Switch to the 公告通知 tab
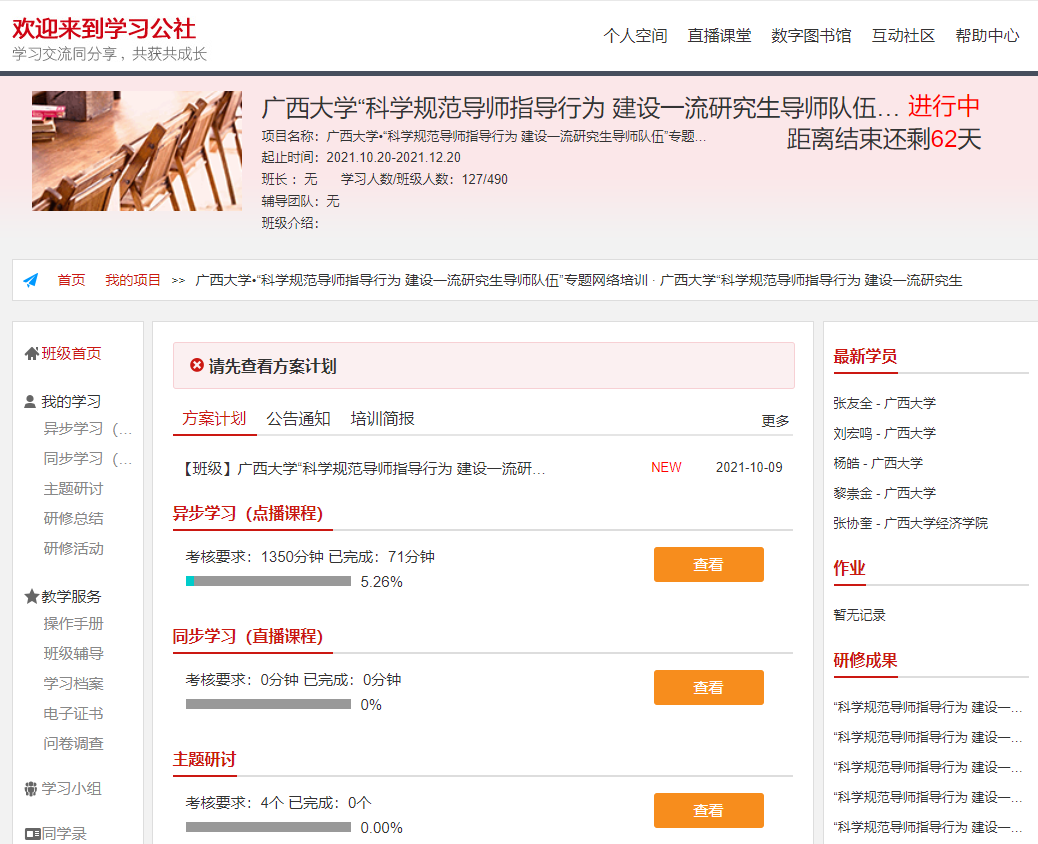Image resolution: width=1038 pixels, height=844 pixels. [298, 419]
